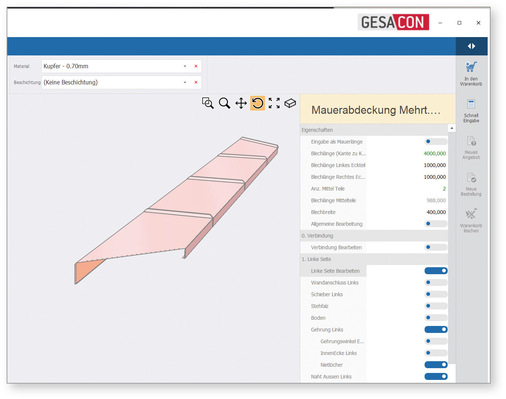This screenshot has height=399, width=506.
Task: Clear the Beschichtung field with red X
Action: point(196,82)
